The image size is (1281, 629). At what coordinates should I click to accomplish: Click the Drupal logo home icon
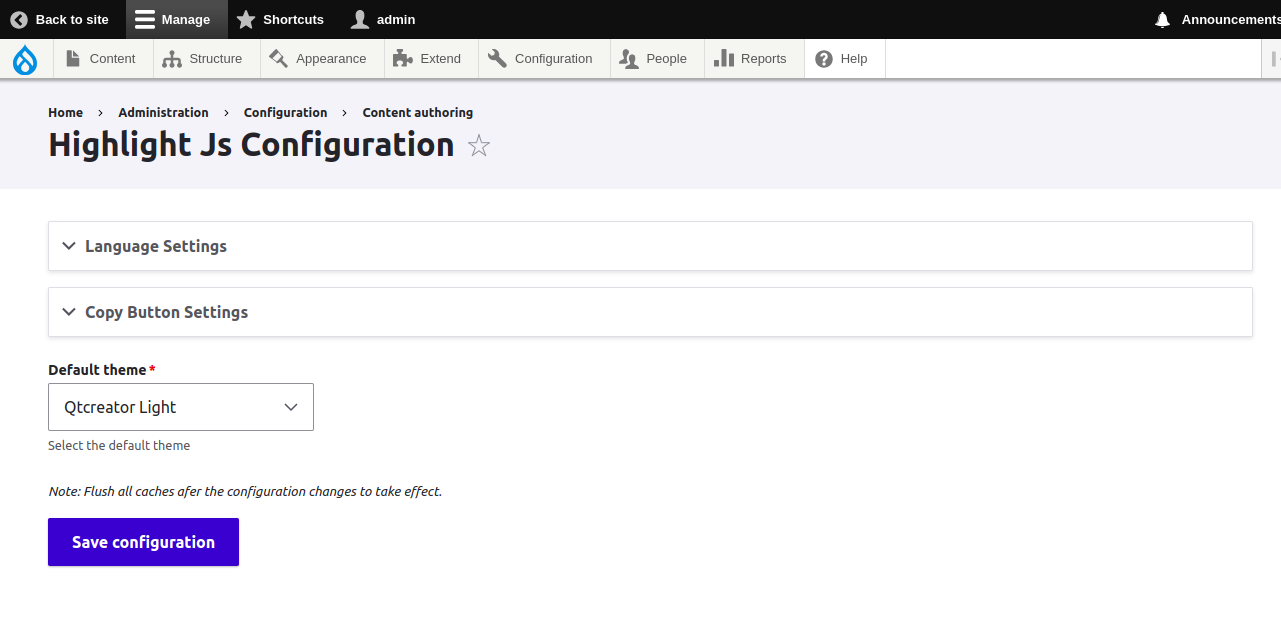pyautogui.click(x=25, y=60)
